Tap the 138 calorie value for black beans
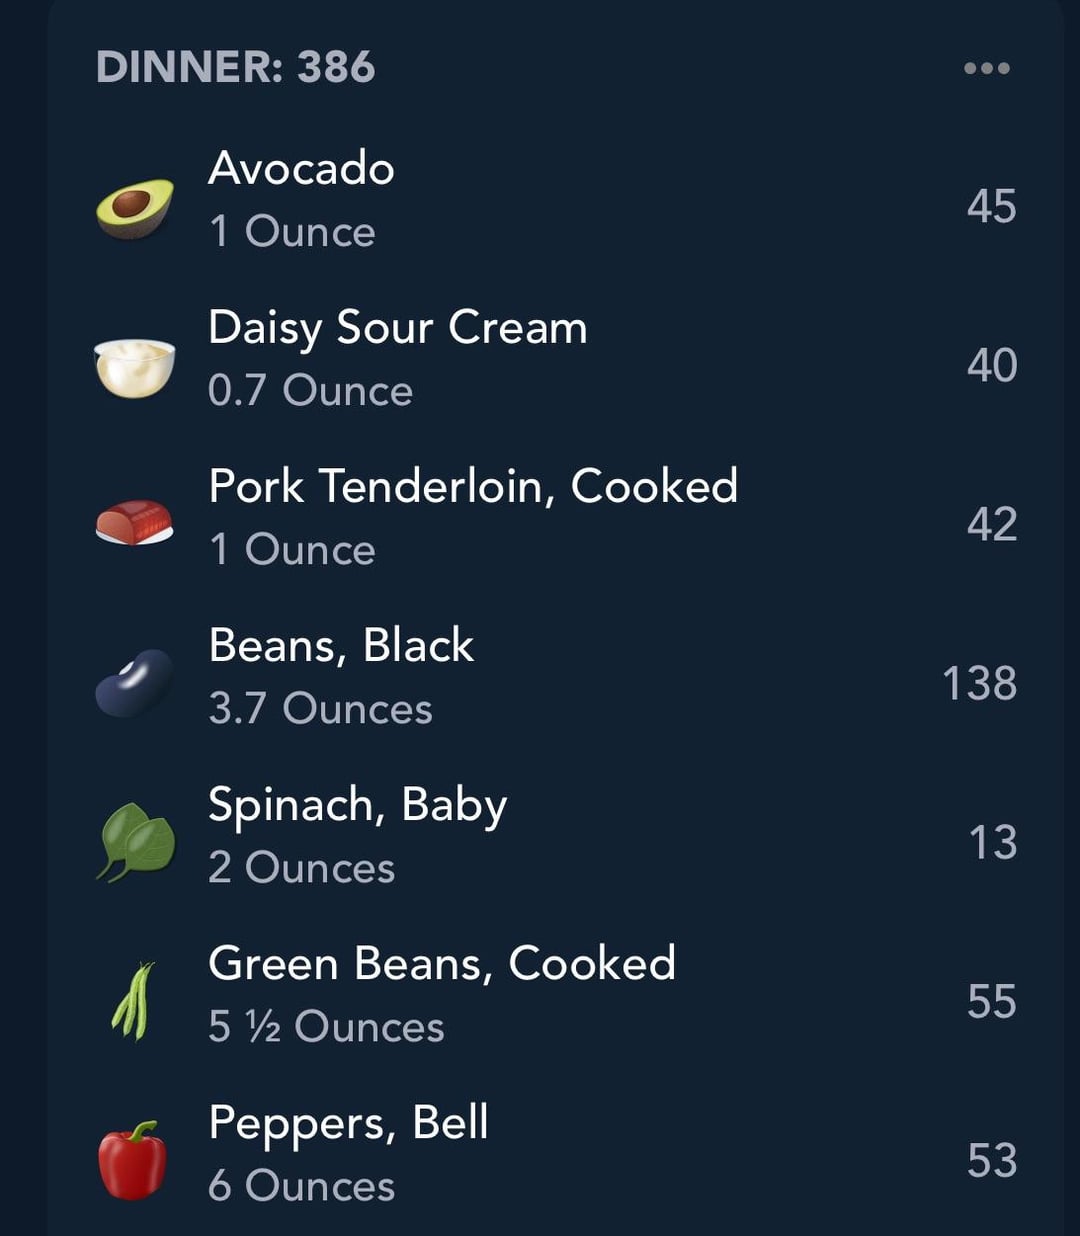Image resolution: width=1080 pixels, height=1236 pixels. point(979,684)
